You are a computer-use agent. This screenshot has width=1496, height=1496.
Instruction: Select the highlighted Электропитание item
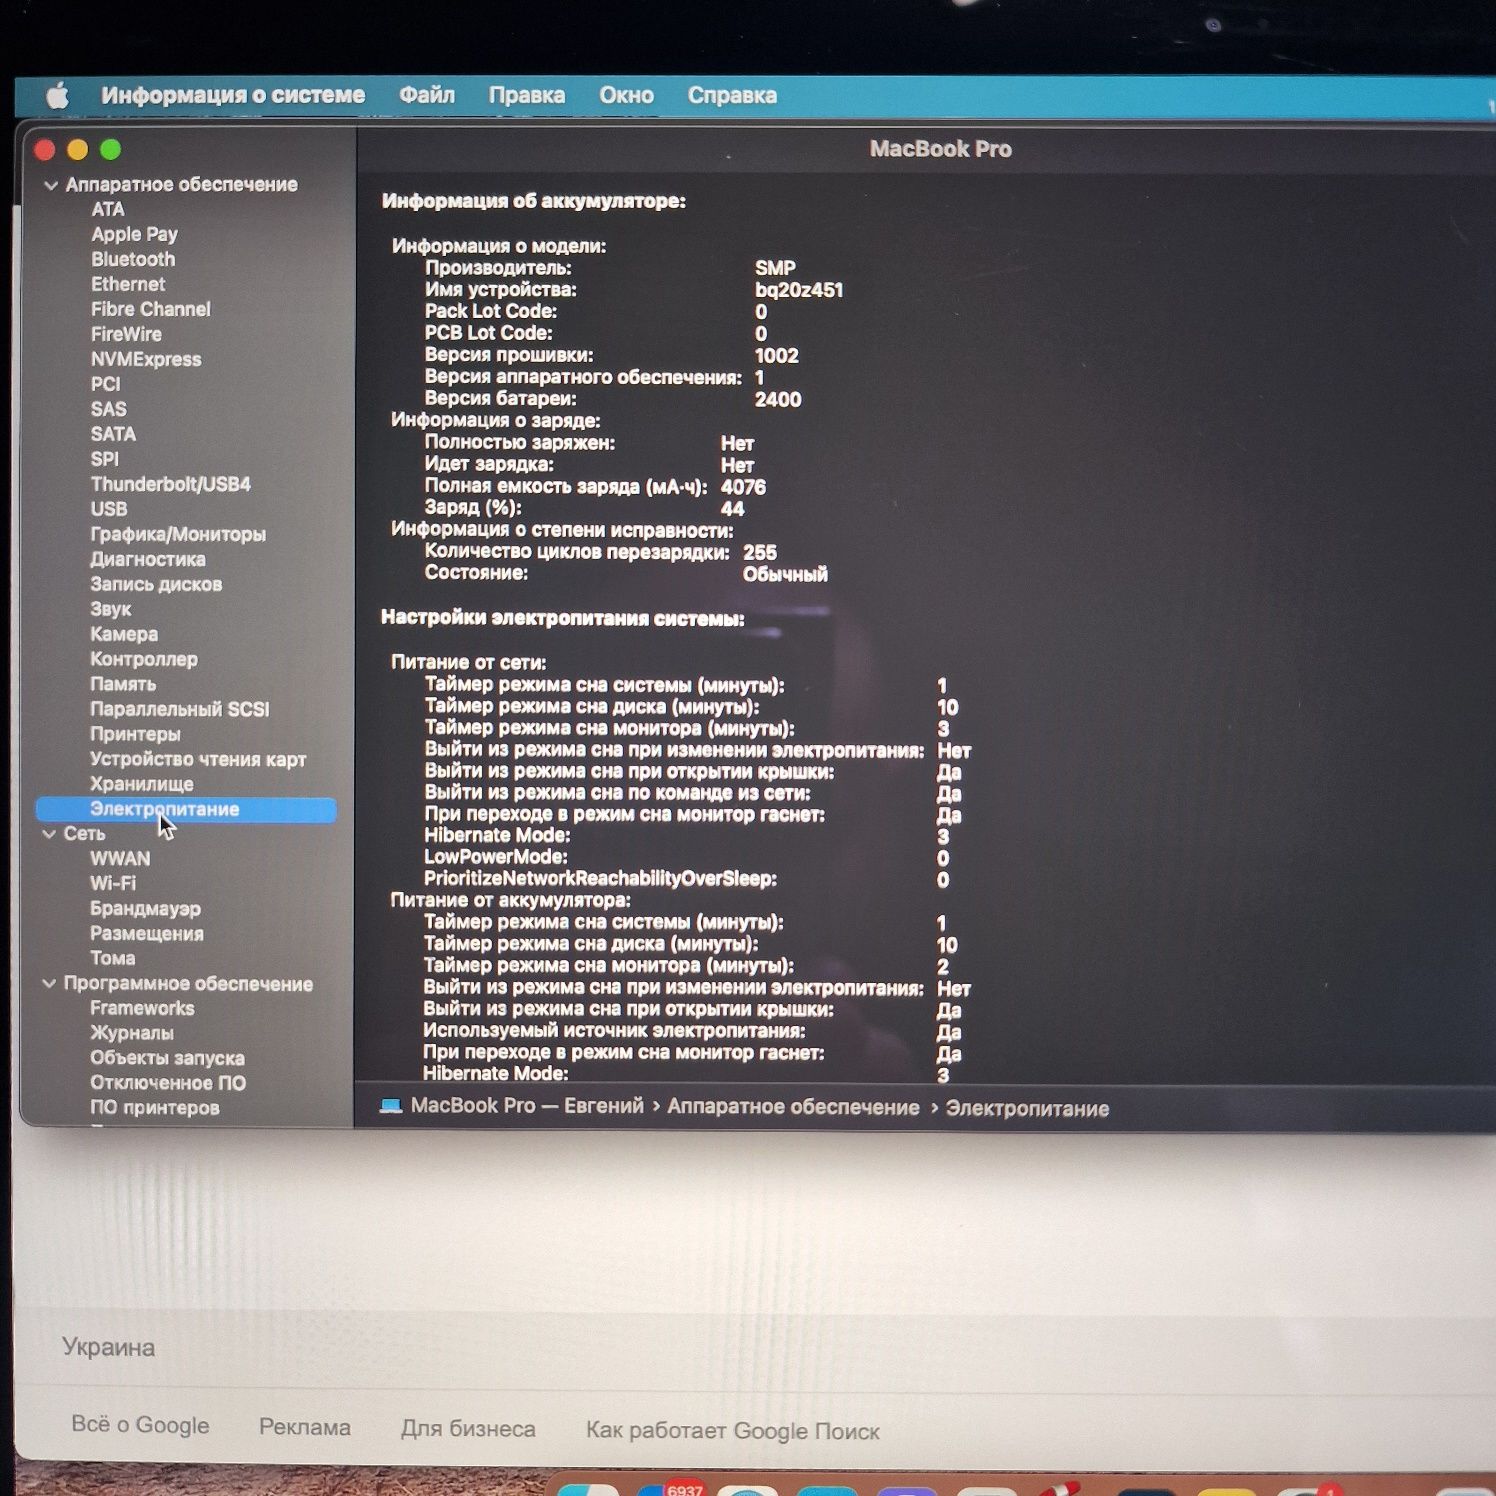tap(186, 809)
